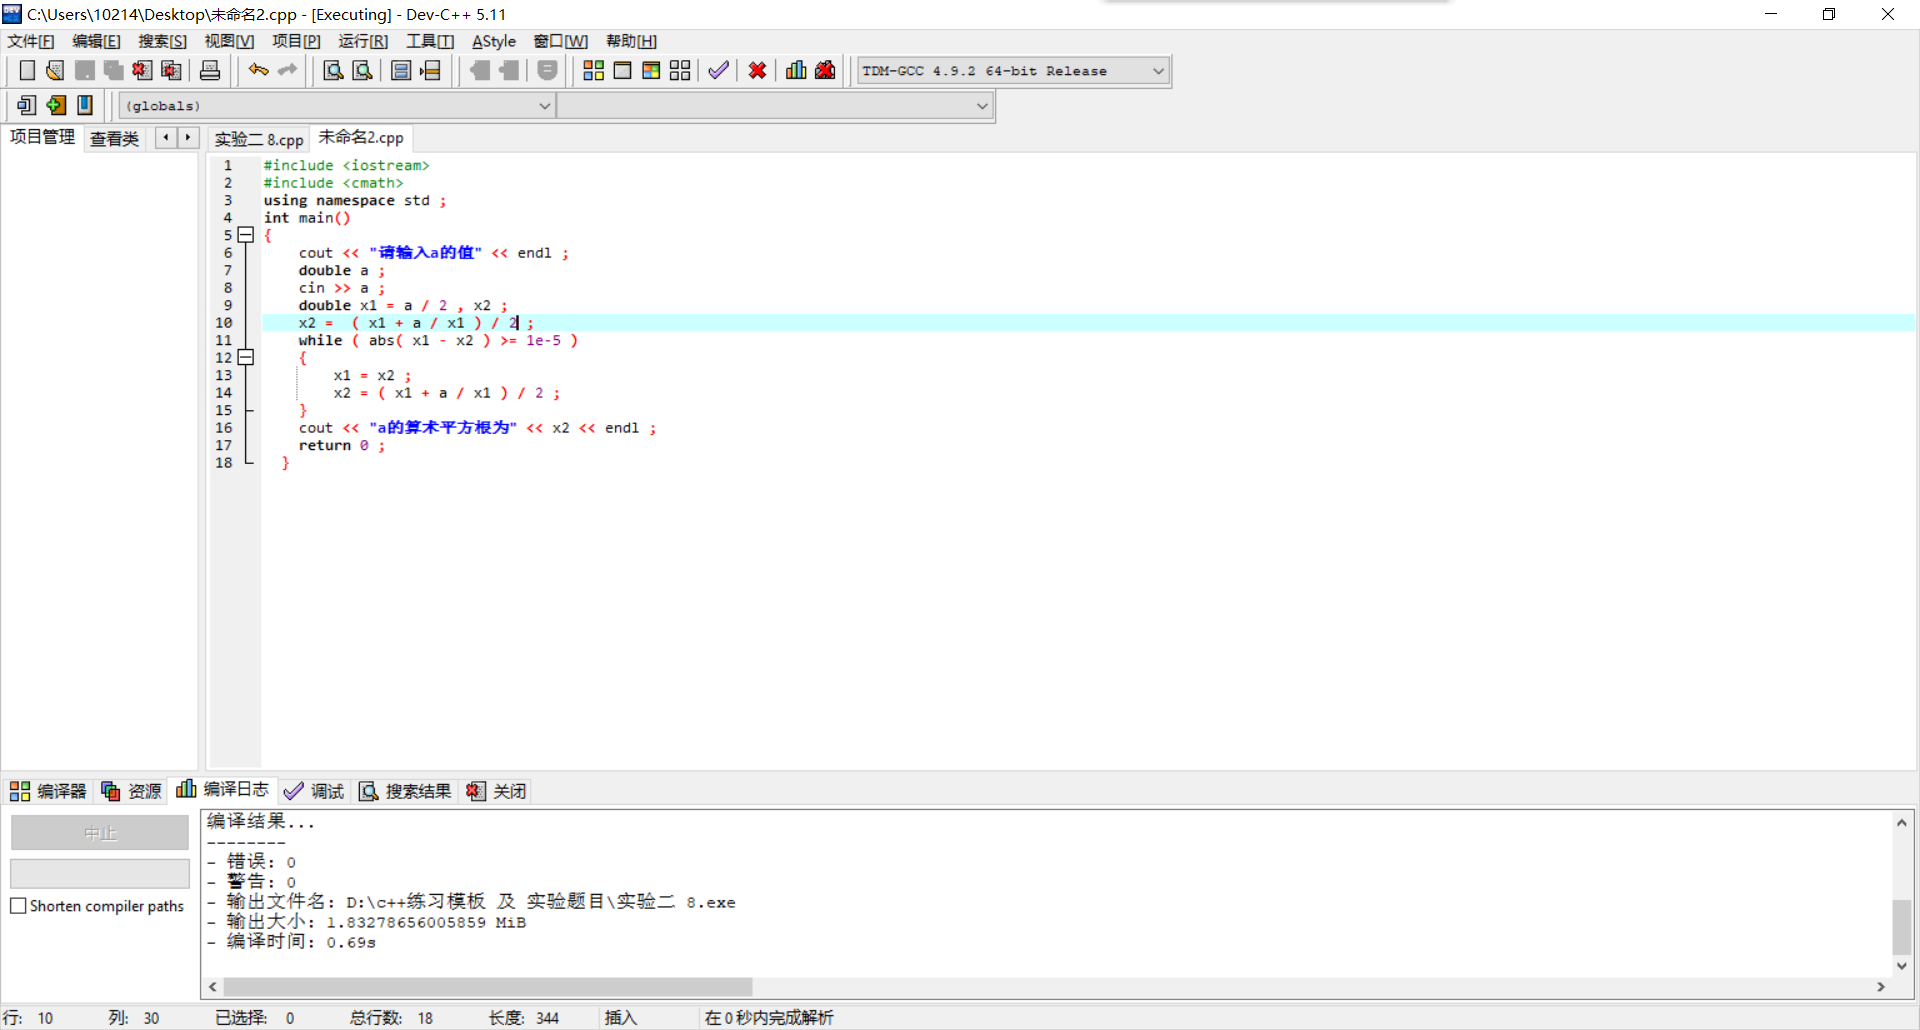
Task: Open the 窗口[W] menu
Action: pos(560,41)
